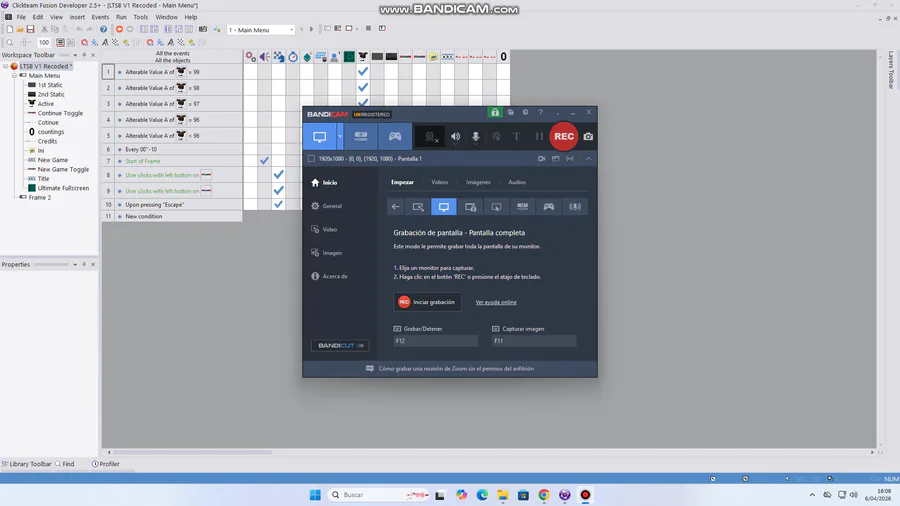Image resolution: width=900 pixels, height=506 pixels.
Task: Toggle Bandicam webcam overlay icon
Action: [430, 137]
